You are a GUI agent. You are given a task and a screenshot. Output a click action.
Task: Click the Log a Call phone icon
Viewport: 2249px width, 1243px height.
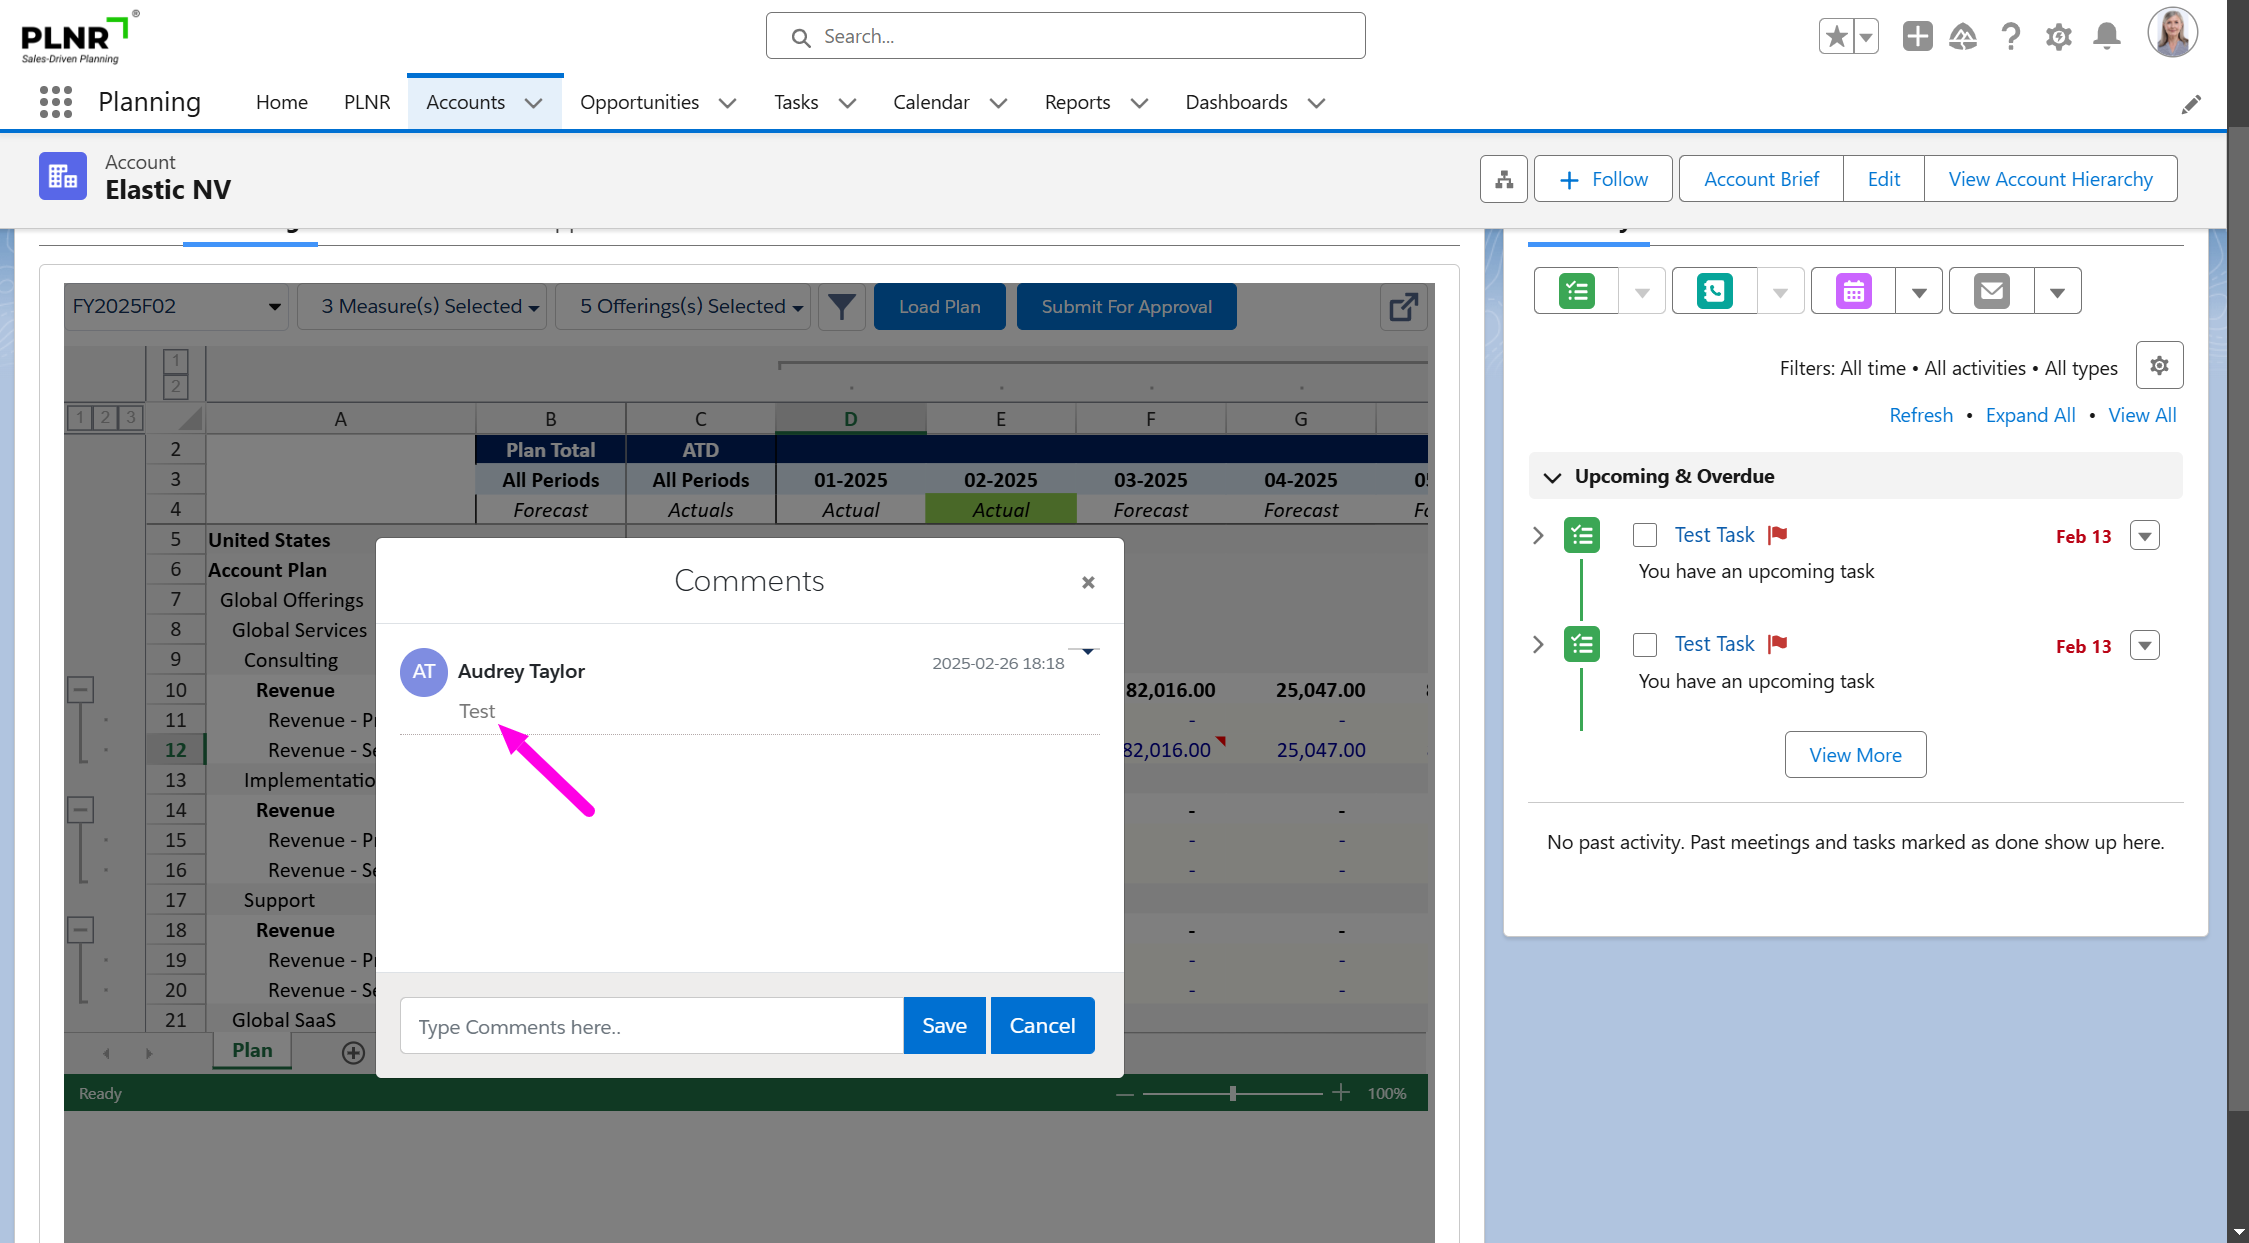pos(1714,291)
